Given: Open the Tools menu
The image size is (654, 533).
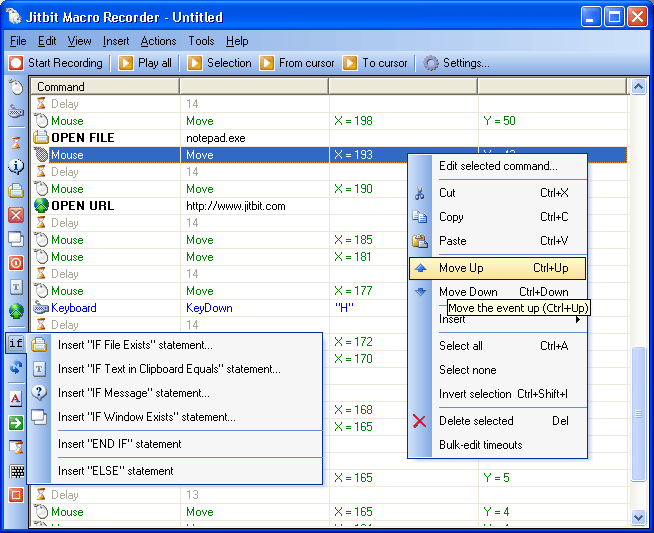Looking at the screenshot, I should coord(201,41).
